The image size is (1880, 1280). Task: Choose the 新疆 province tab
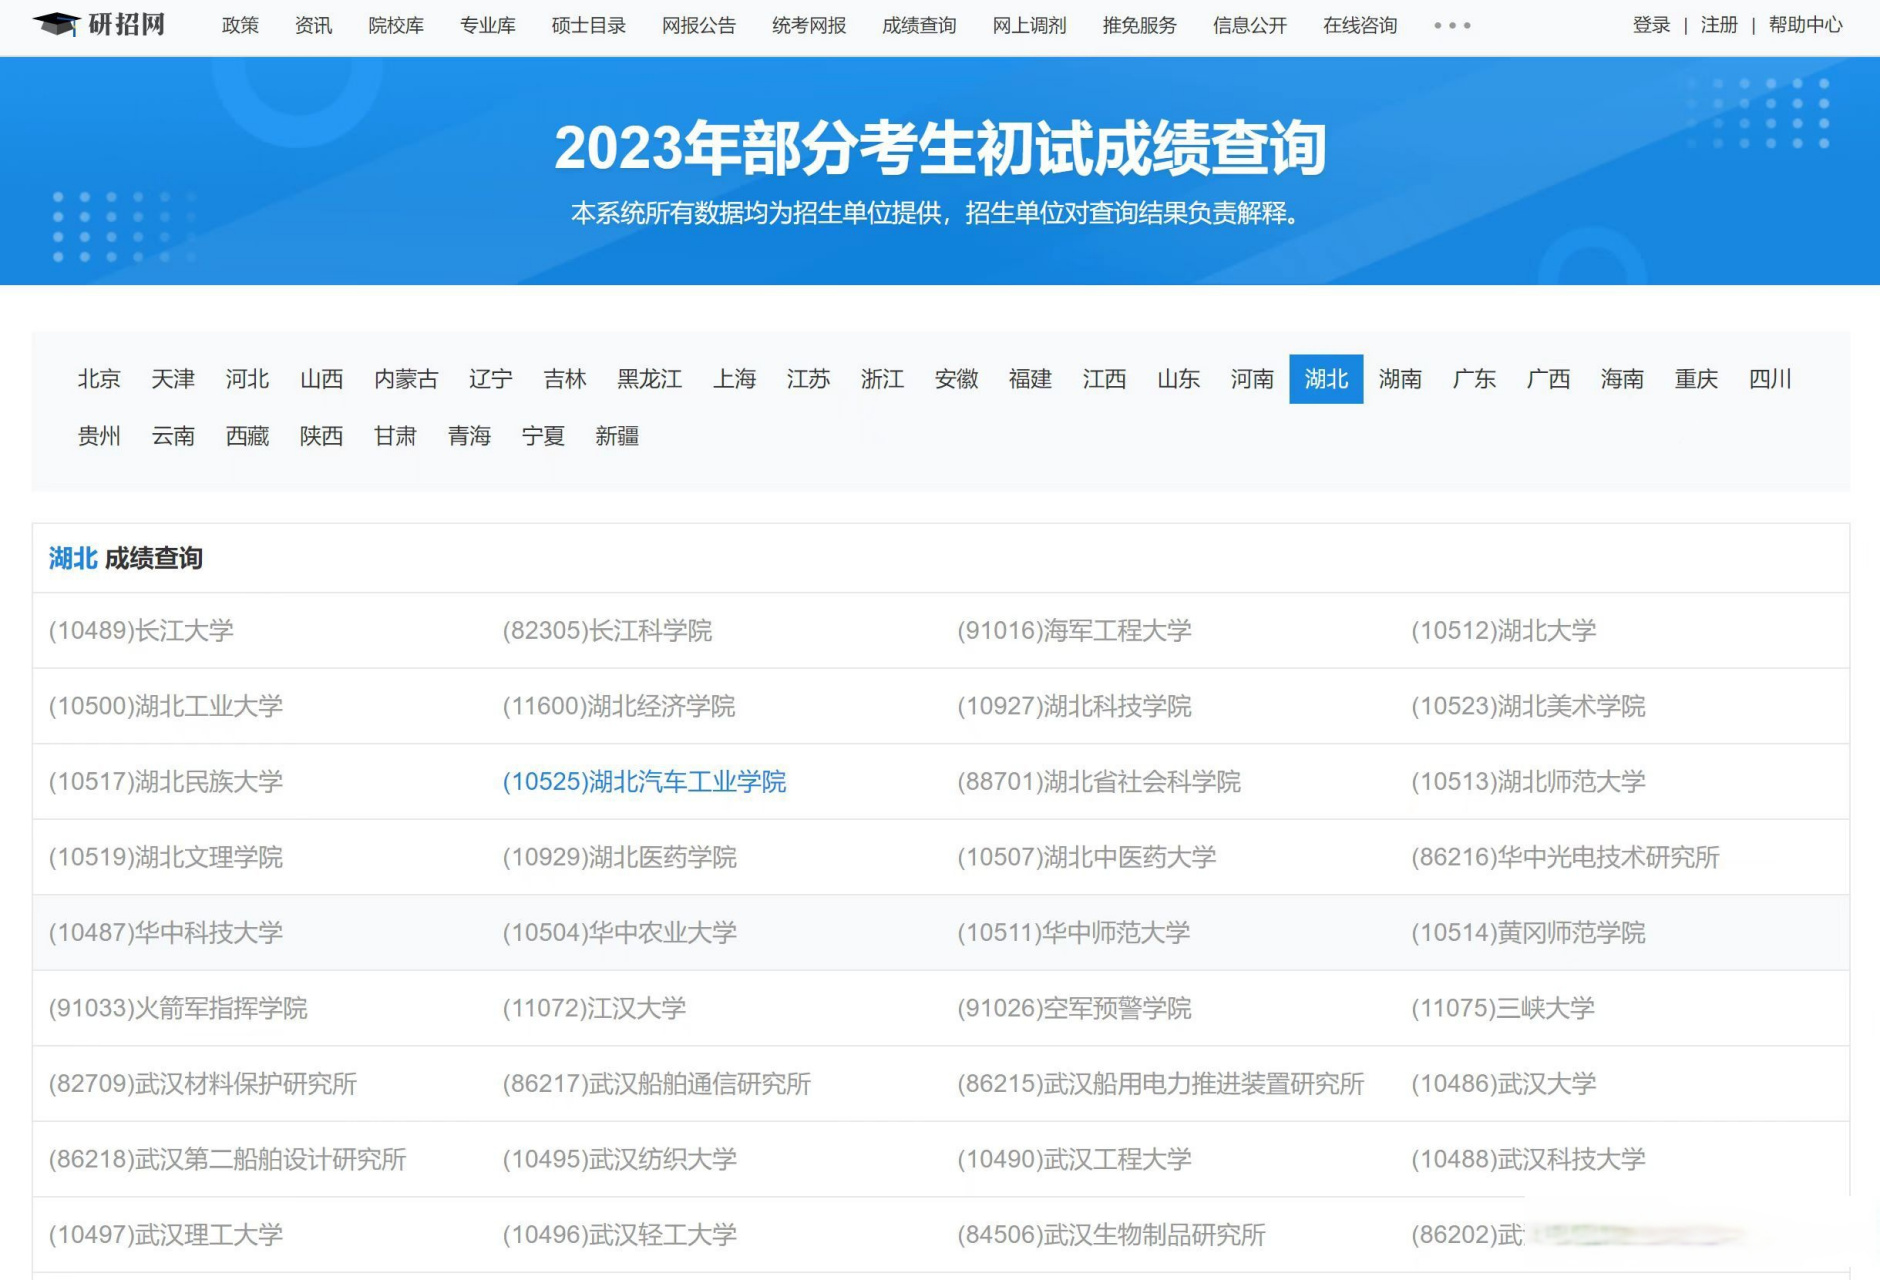pyautogui.click(x=617, y=436)
